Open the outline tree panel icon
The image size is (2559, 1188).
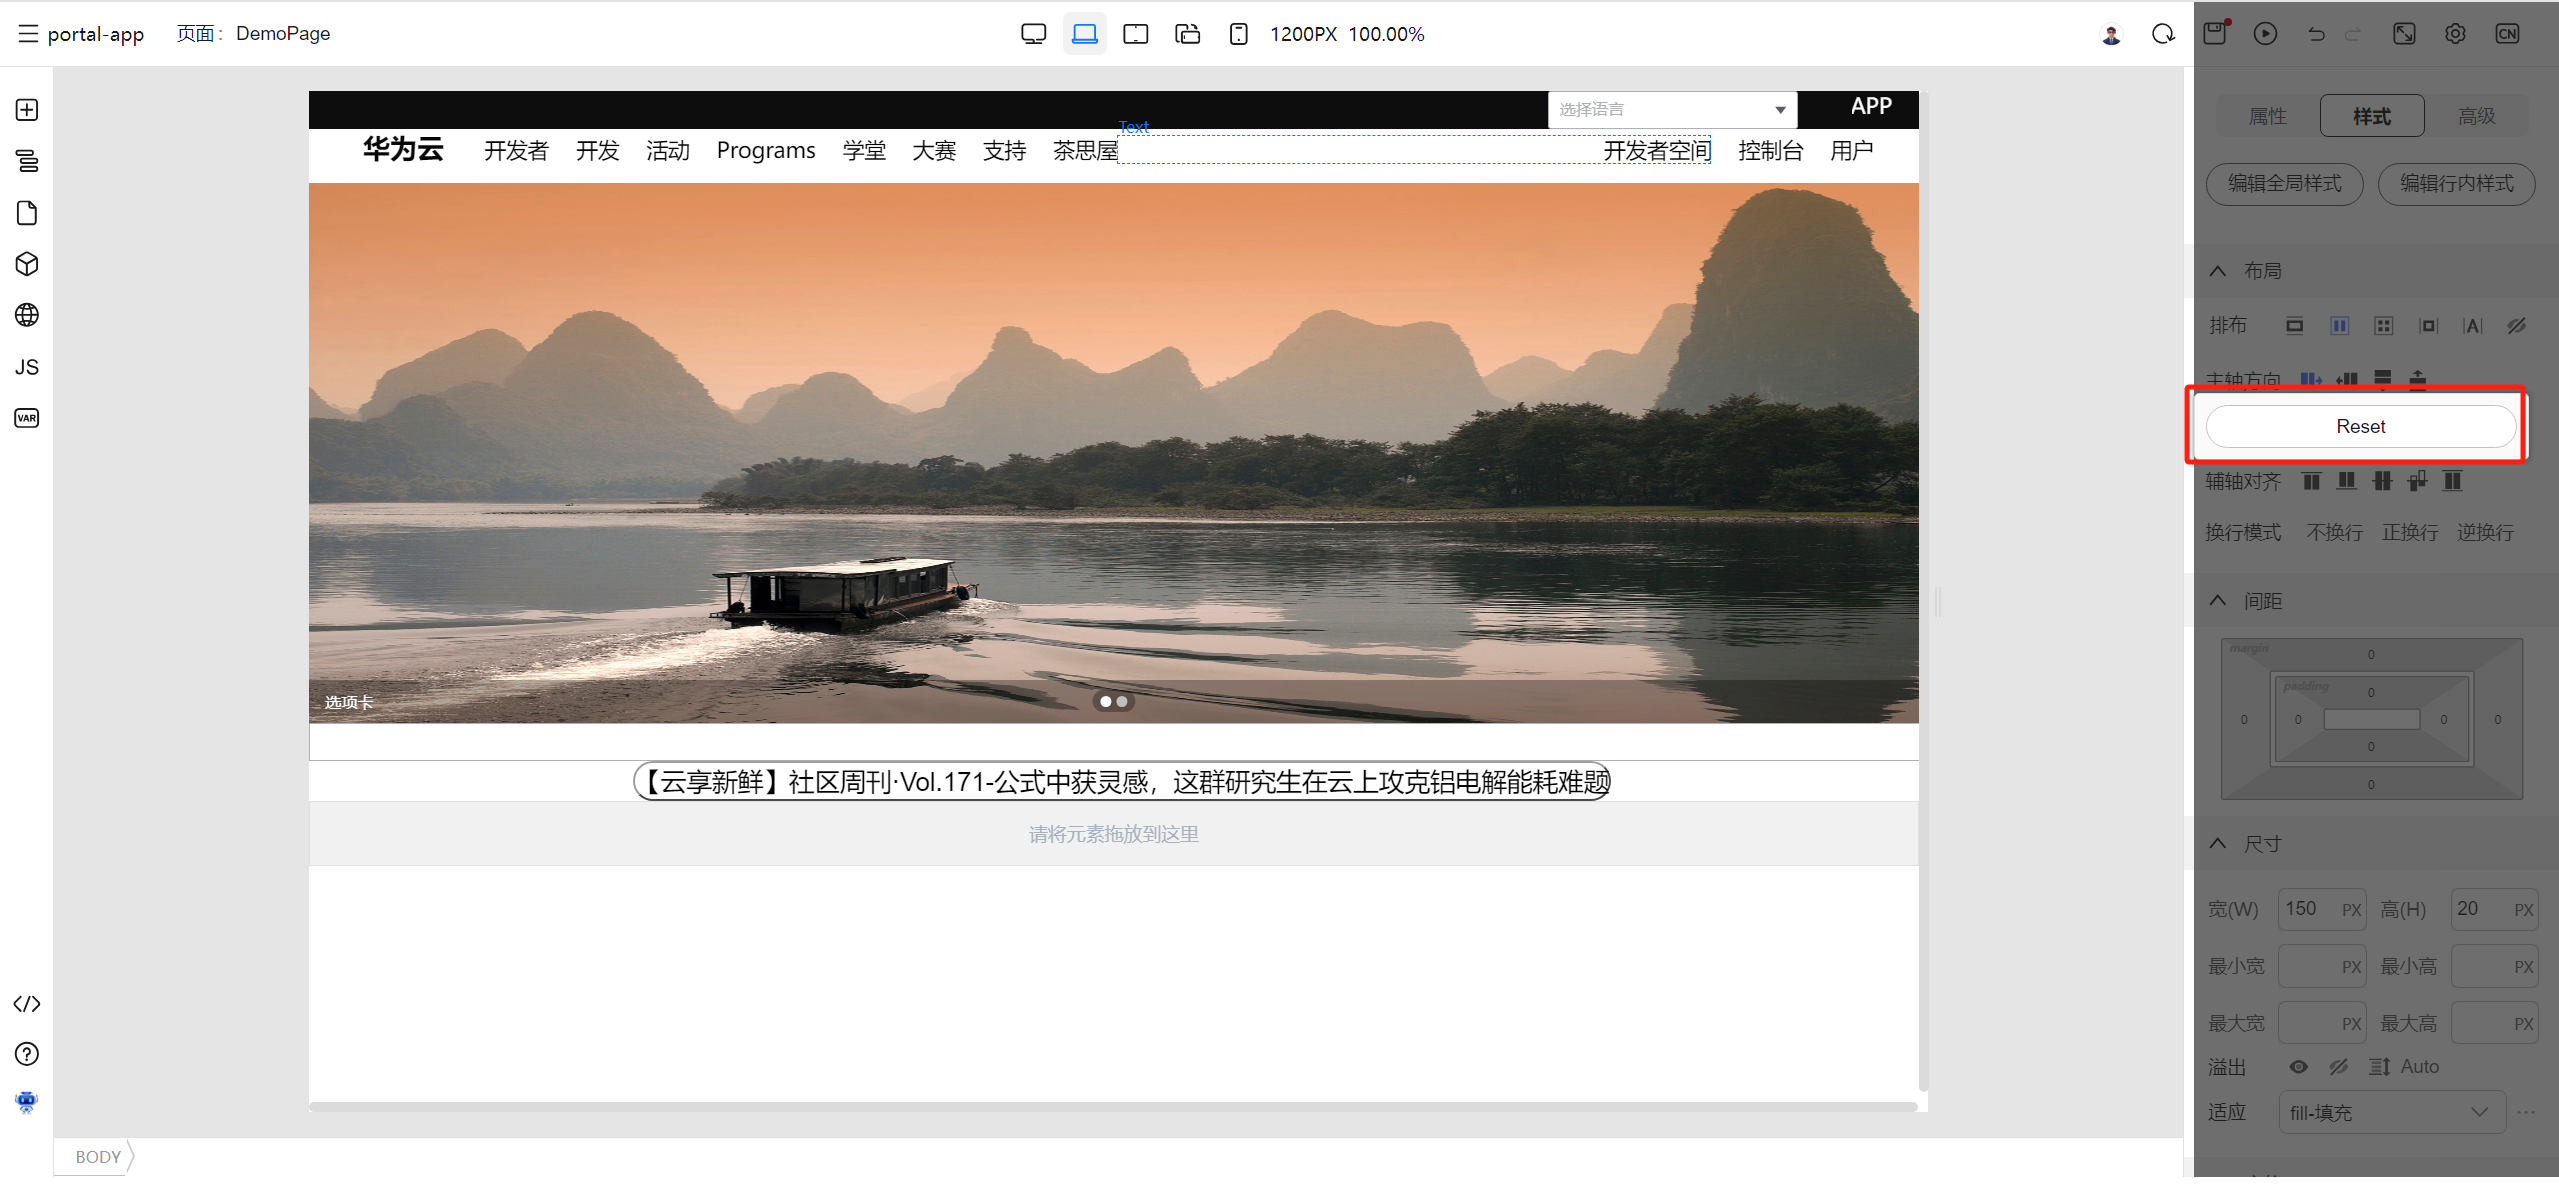(x=27, y=161)
